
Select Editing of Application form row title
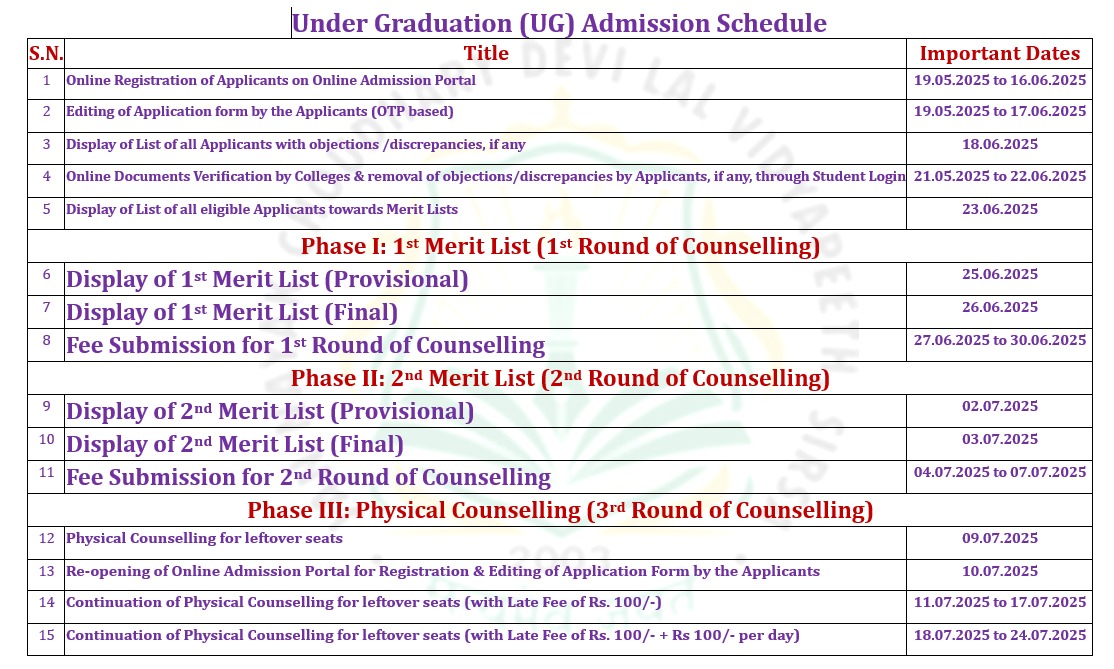tap(259, 112)
